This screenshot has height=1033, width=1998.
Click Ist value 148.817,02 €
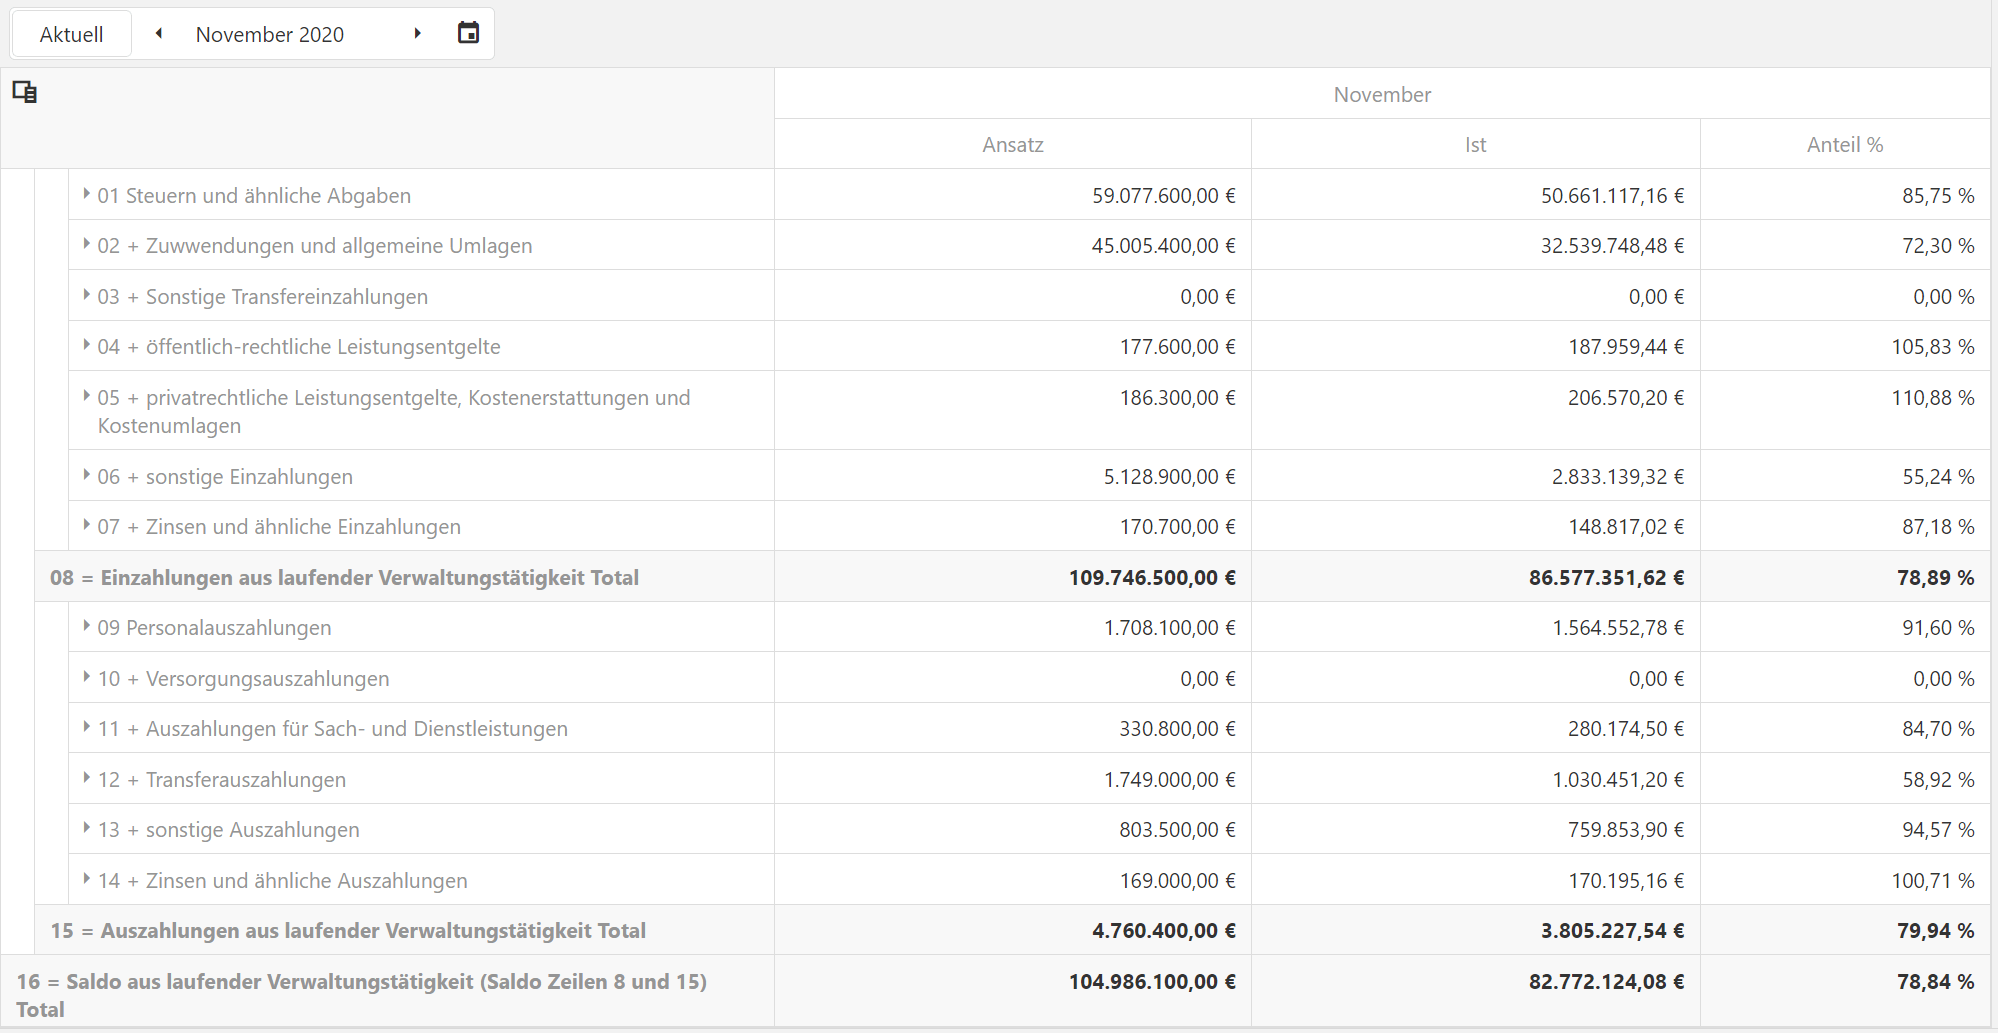(x=1626, y=526)
